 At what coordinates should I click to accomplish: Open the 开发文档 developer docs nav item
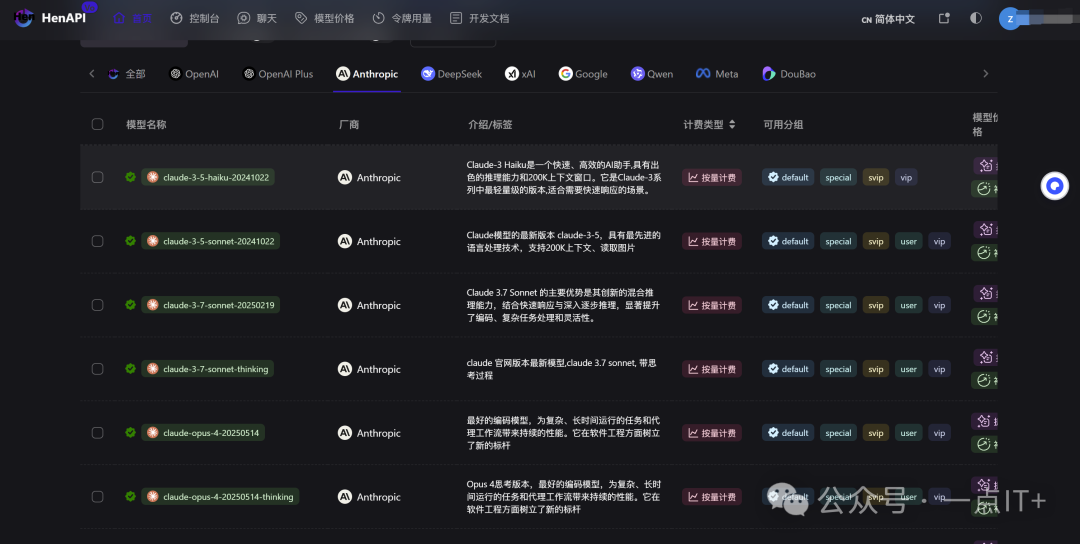click(x=479, y=19)
